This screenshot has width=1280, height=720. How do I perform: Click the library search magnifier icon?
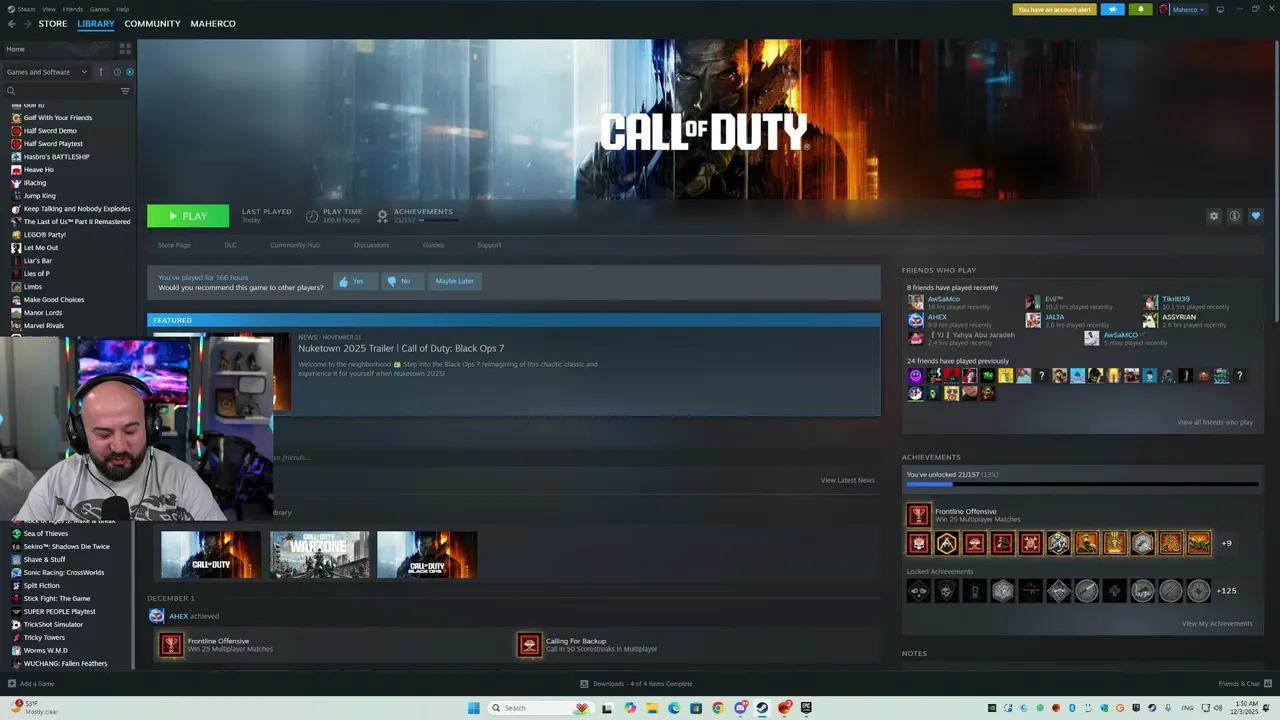(11, 91)
